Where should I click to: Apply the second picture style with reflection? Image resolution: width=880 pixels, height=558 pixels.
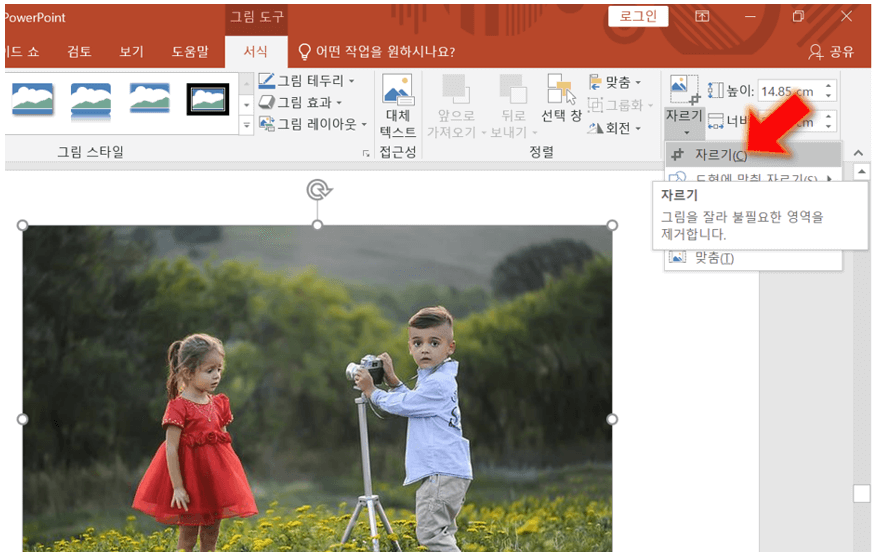coord(91,101)
